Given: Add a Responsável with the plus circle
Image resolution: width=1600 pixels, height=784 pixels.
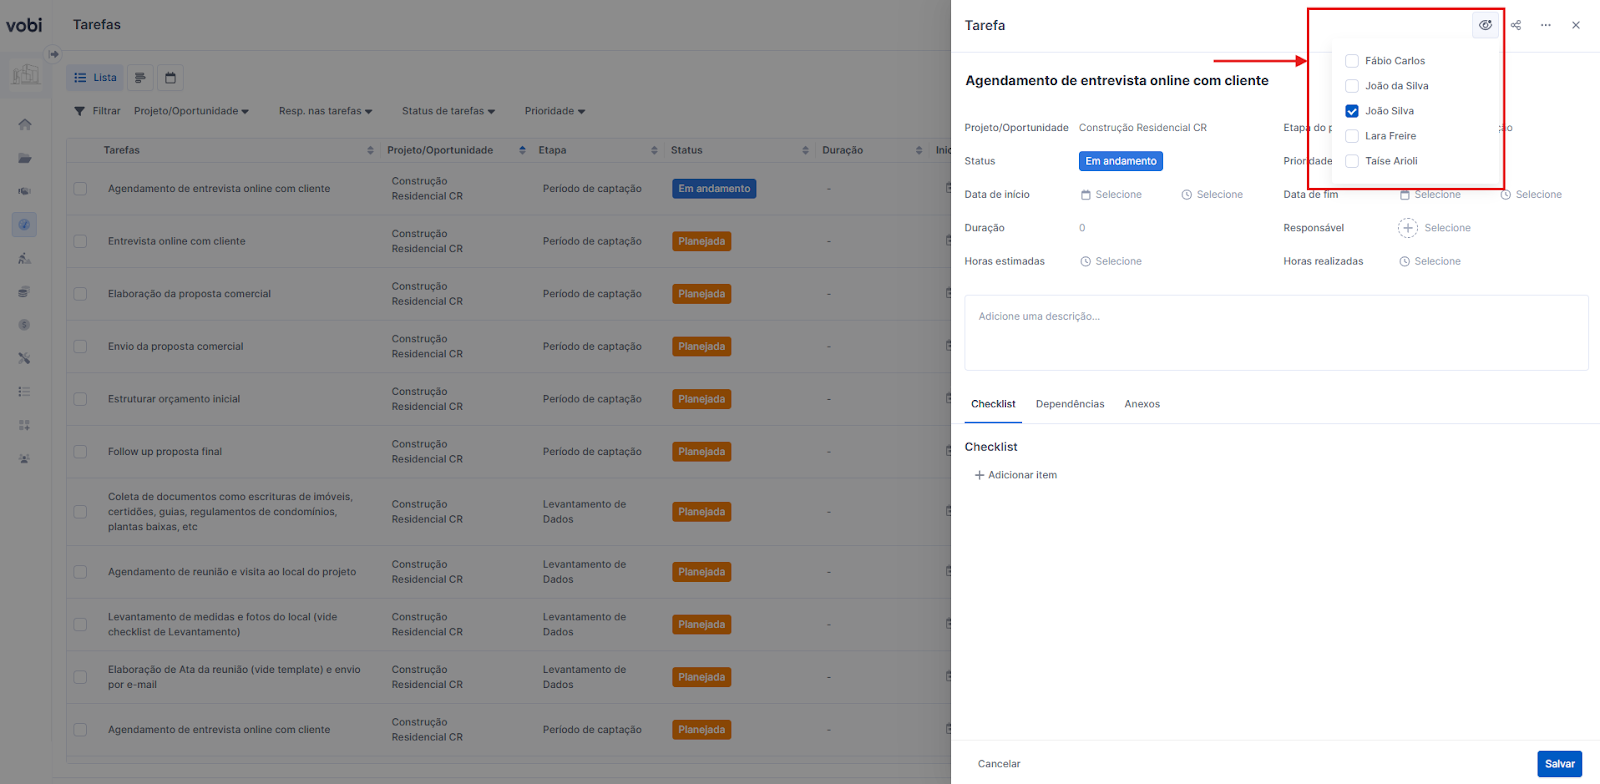Looking at the screenshot, I should point(1408,228).
